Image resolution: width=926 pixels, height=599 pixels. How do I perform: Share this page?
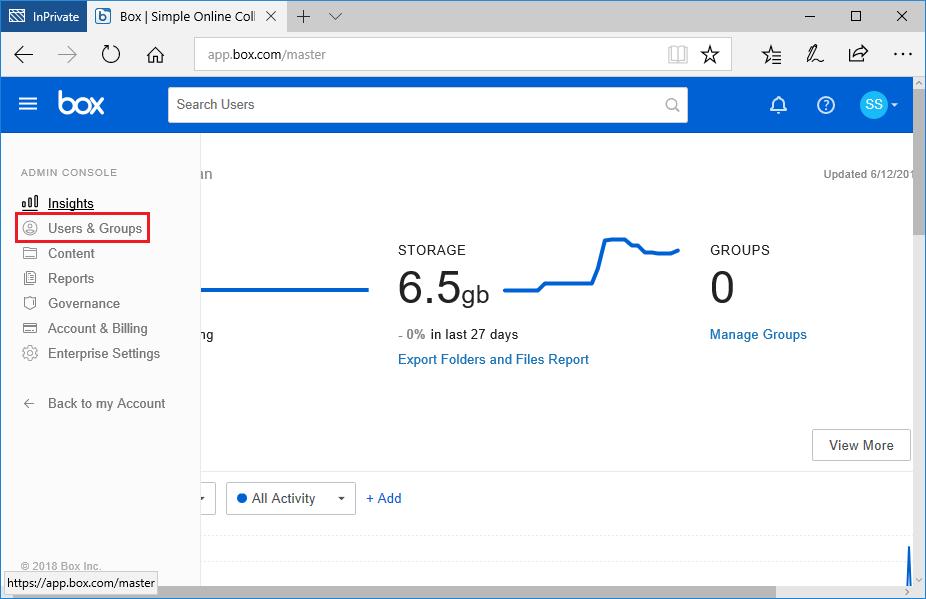click(x=858, y=54)
